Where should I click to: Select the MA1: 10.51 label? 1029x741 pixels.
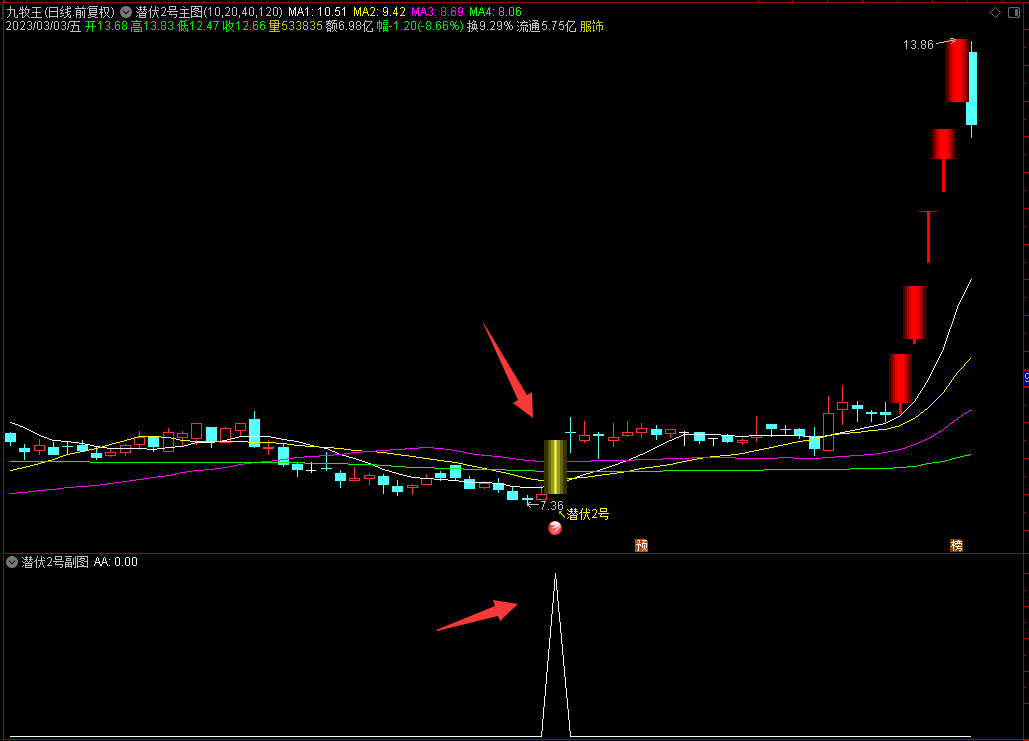pyautogui.click(x=317, y=12)
